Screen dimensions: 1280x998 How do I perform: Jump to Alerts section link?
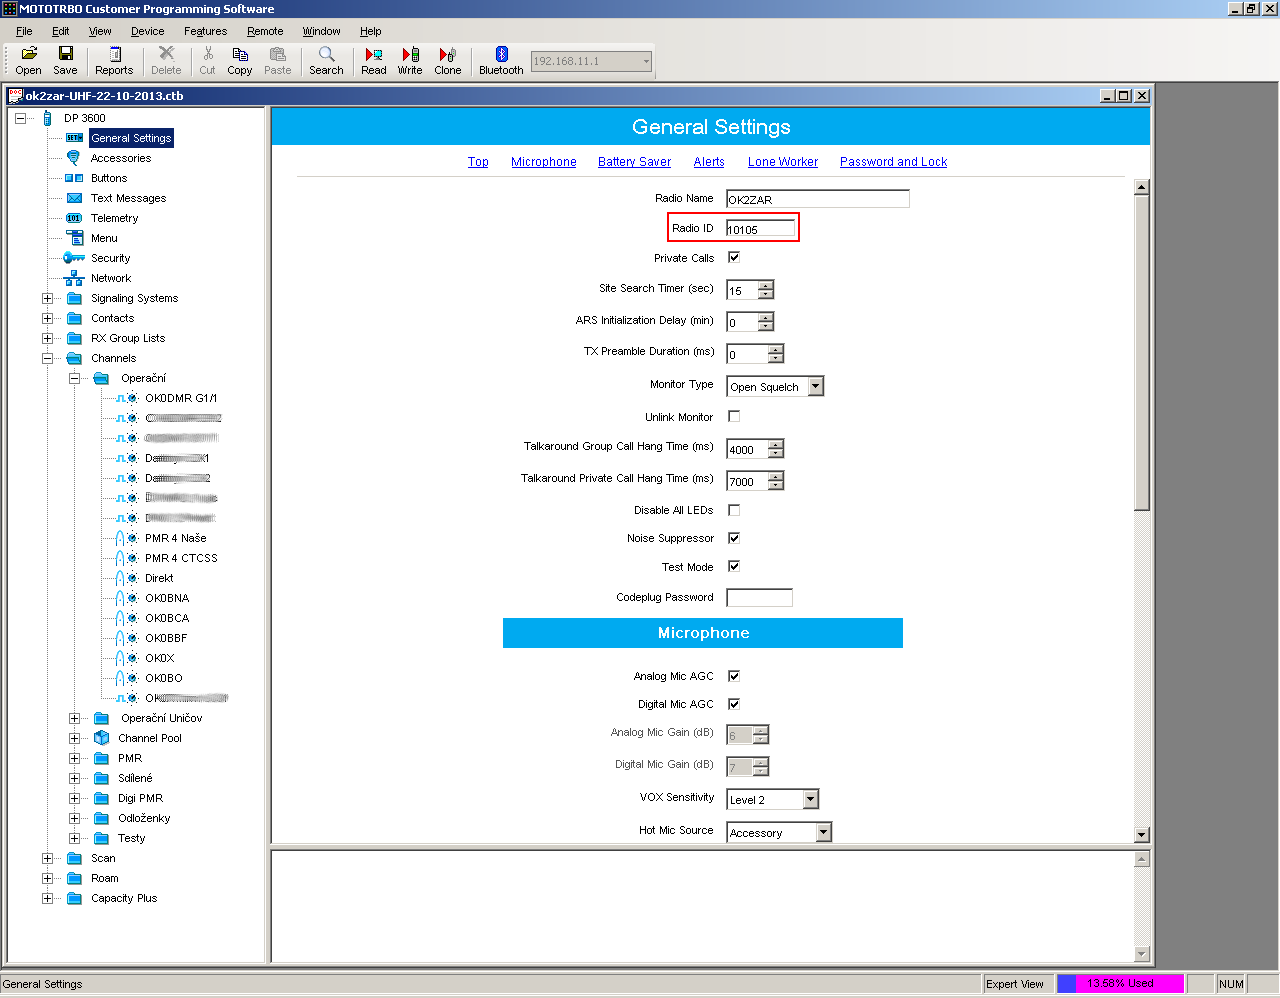click(x=709, y=162)
